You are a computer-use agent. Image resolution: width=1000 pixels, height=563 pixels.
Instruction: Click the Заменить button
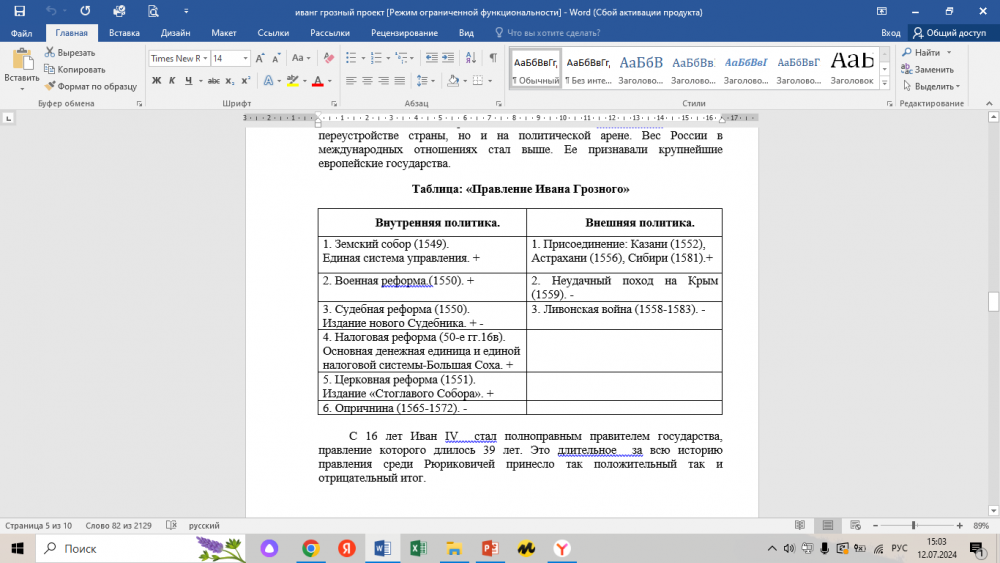926,69
